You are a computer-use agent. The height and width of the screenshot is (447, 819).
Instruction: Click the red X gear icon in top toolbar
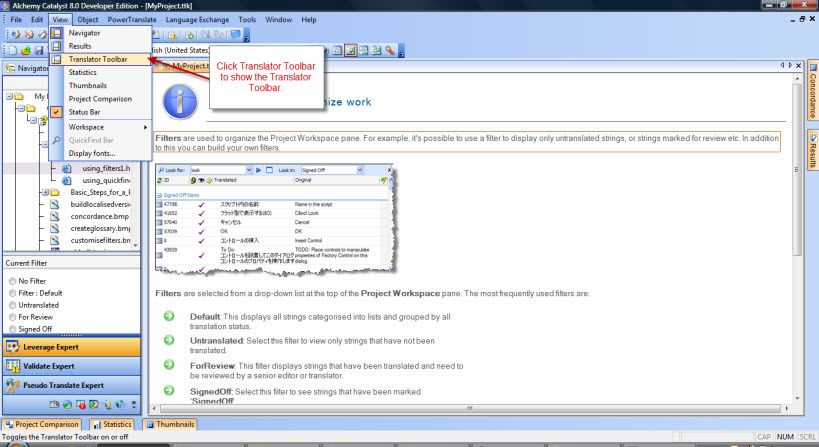click(x=29, y=34)
